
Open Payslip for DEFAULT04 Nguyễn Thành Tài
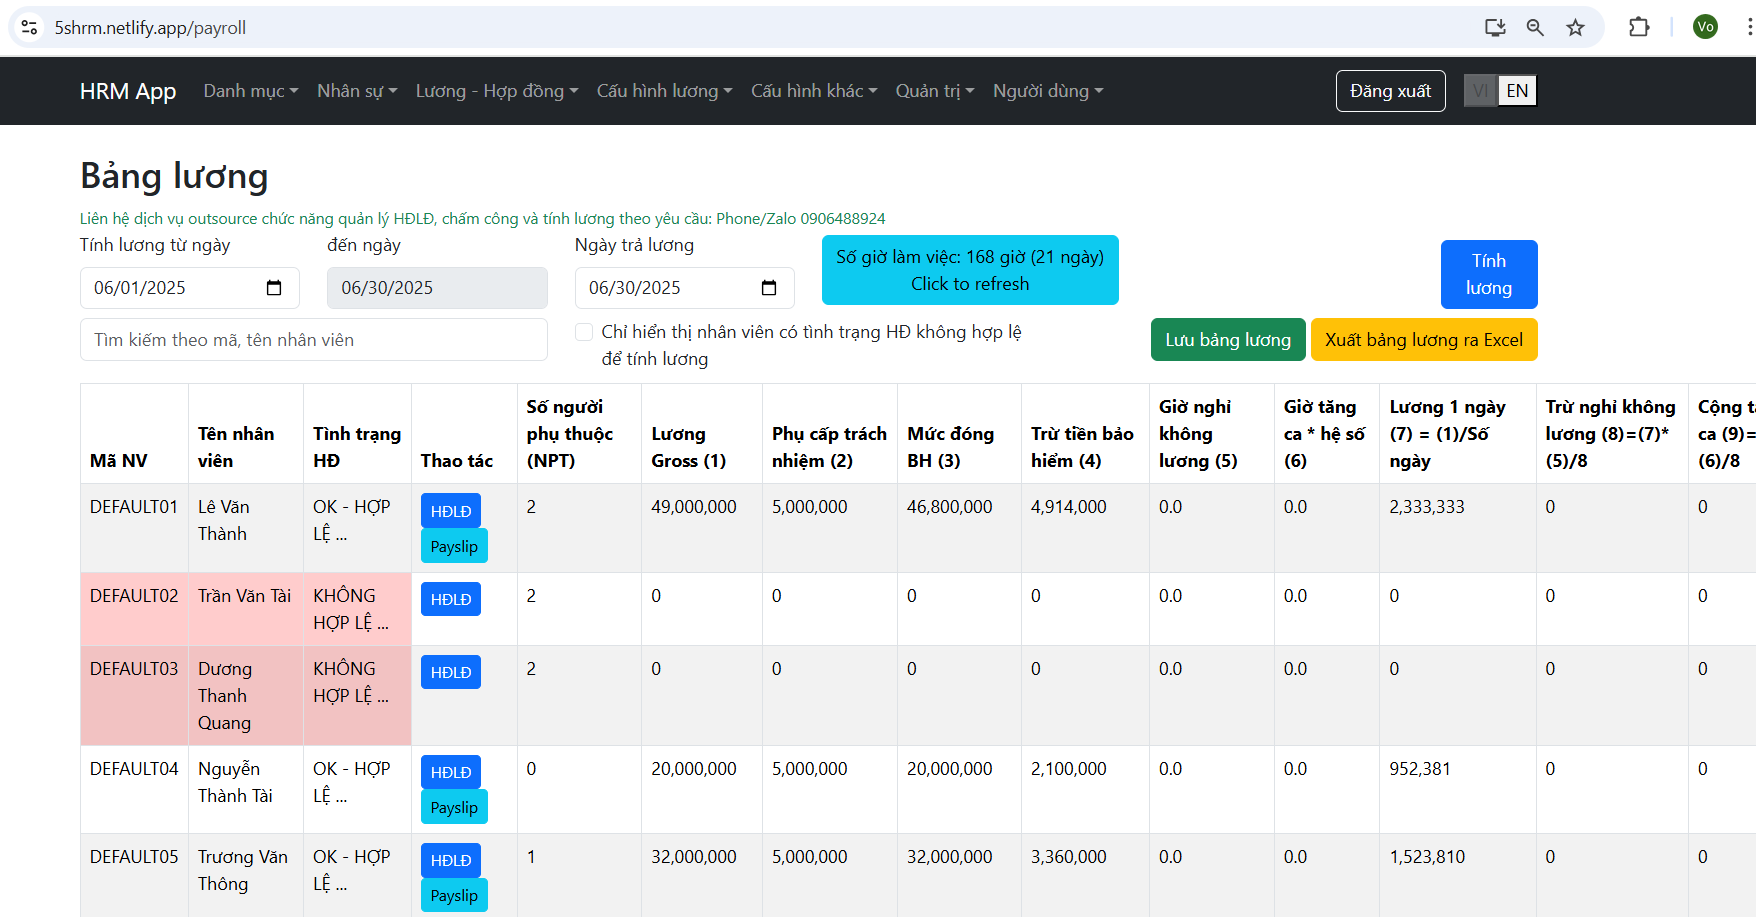pos(454,807)
